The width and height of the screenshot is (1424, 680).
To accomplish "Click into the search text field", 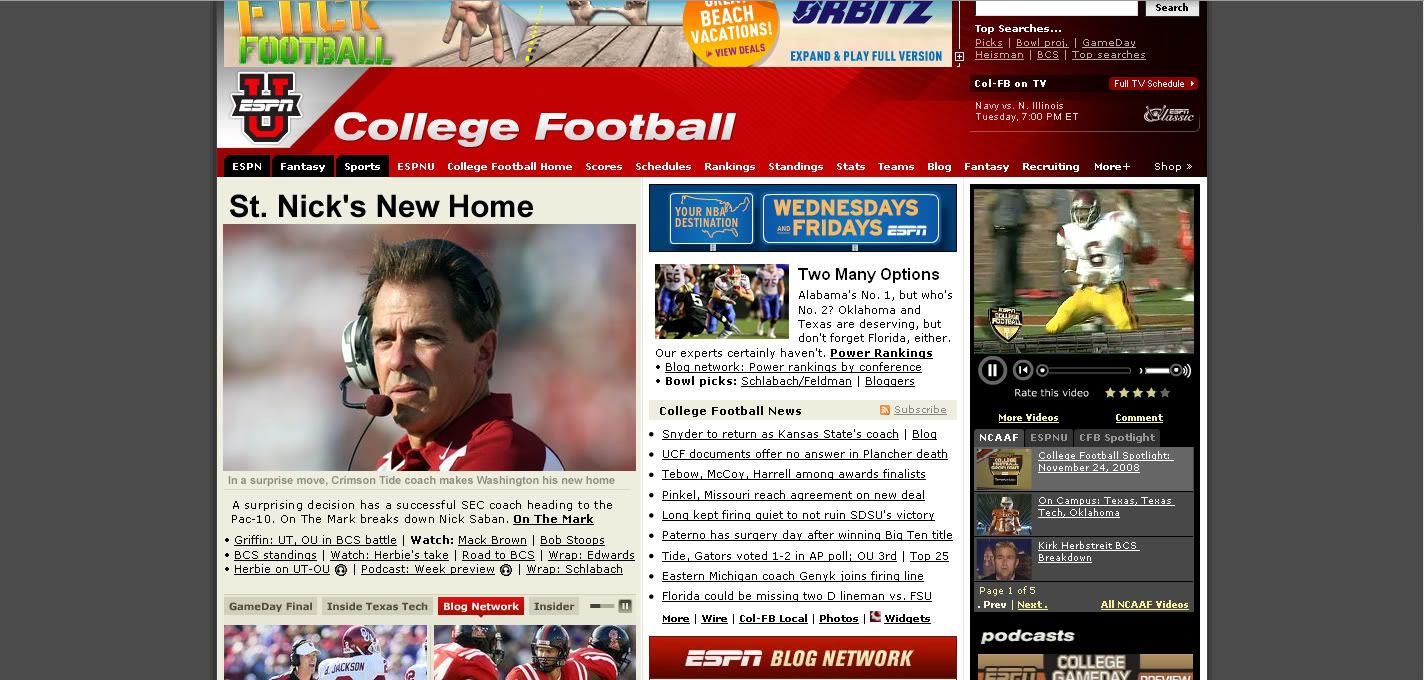I will point(1056,8).
